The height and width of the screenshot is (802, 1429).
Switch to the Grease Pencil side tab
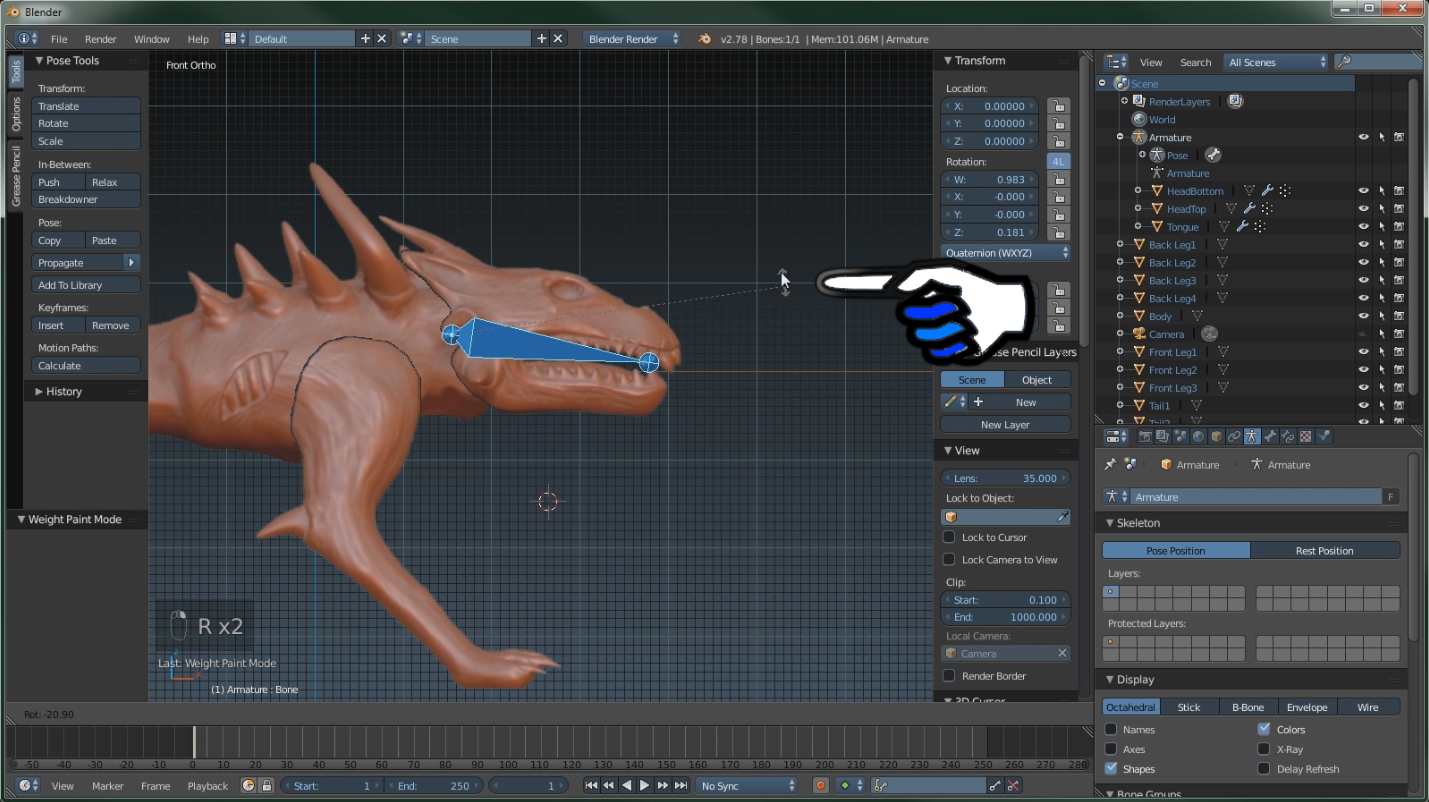click(x=16, y=176)
